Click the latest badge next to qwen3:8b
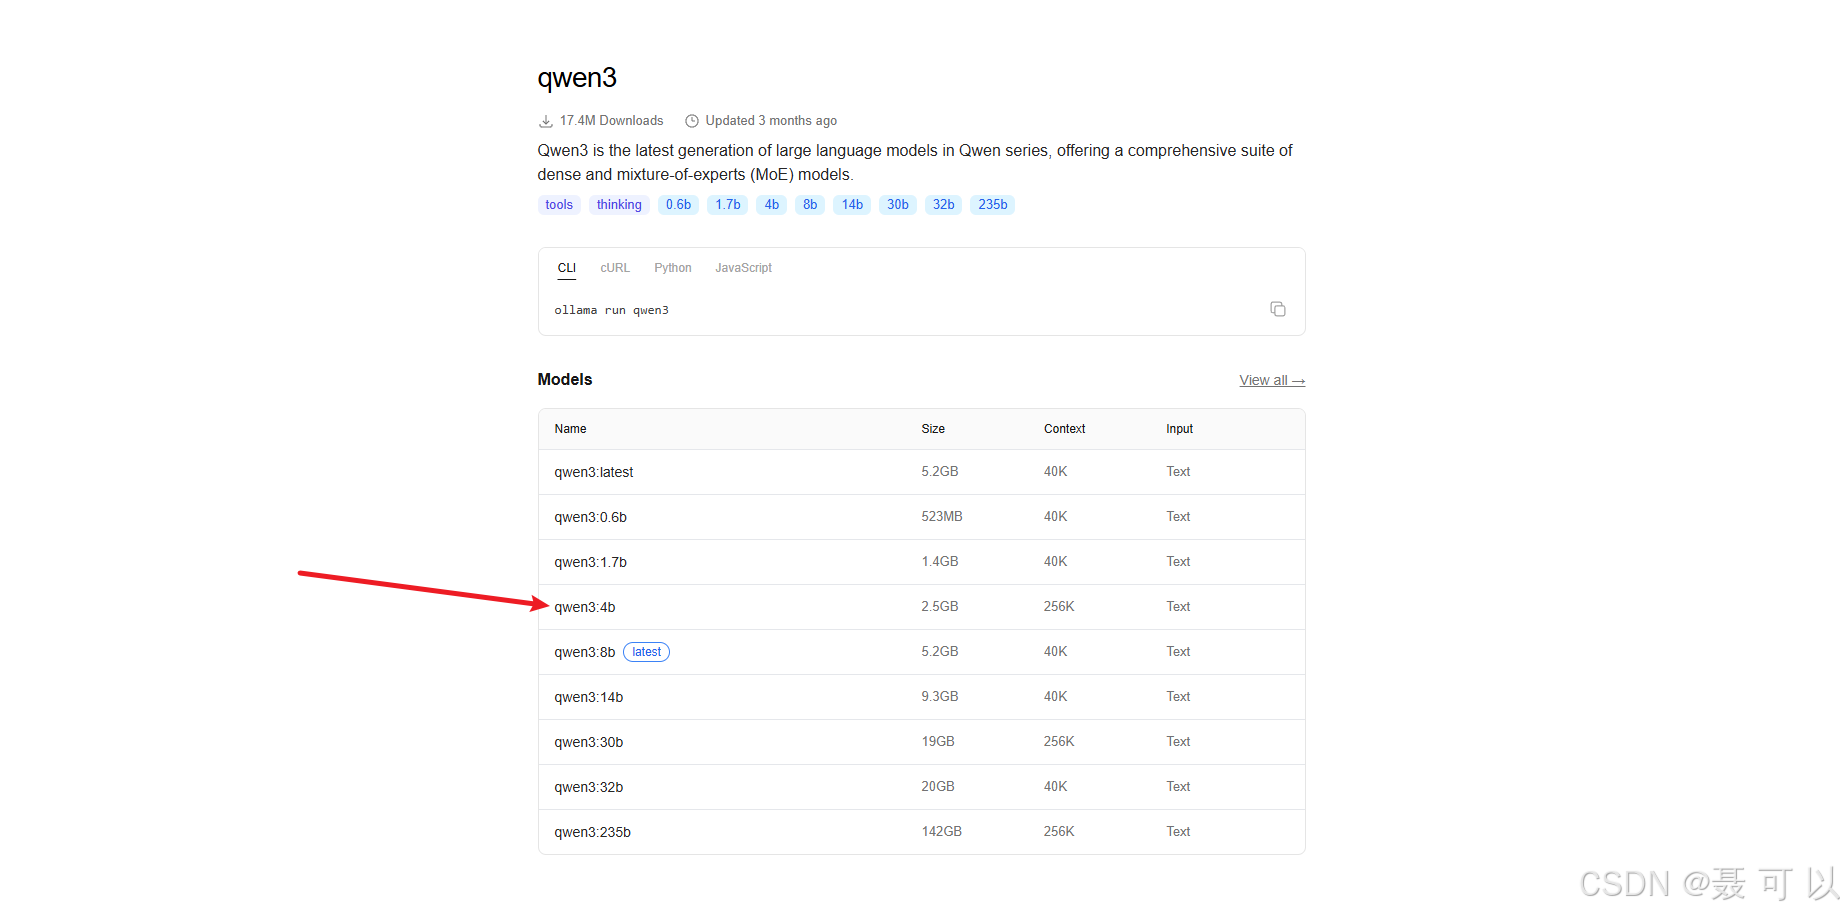The image size is (1844, 916). click(x=646, y=652)
